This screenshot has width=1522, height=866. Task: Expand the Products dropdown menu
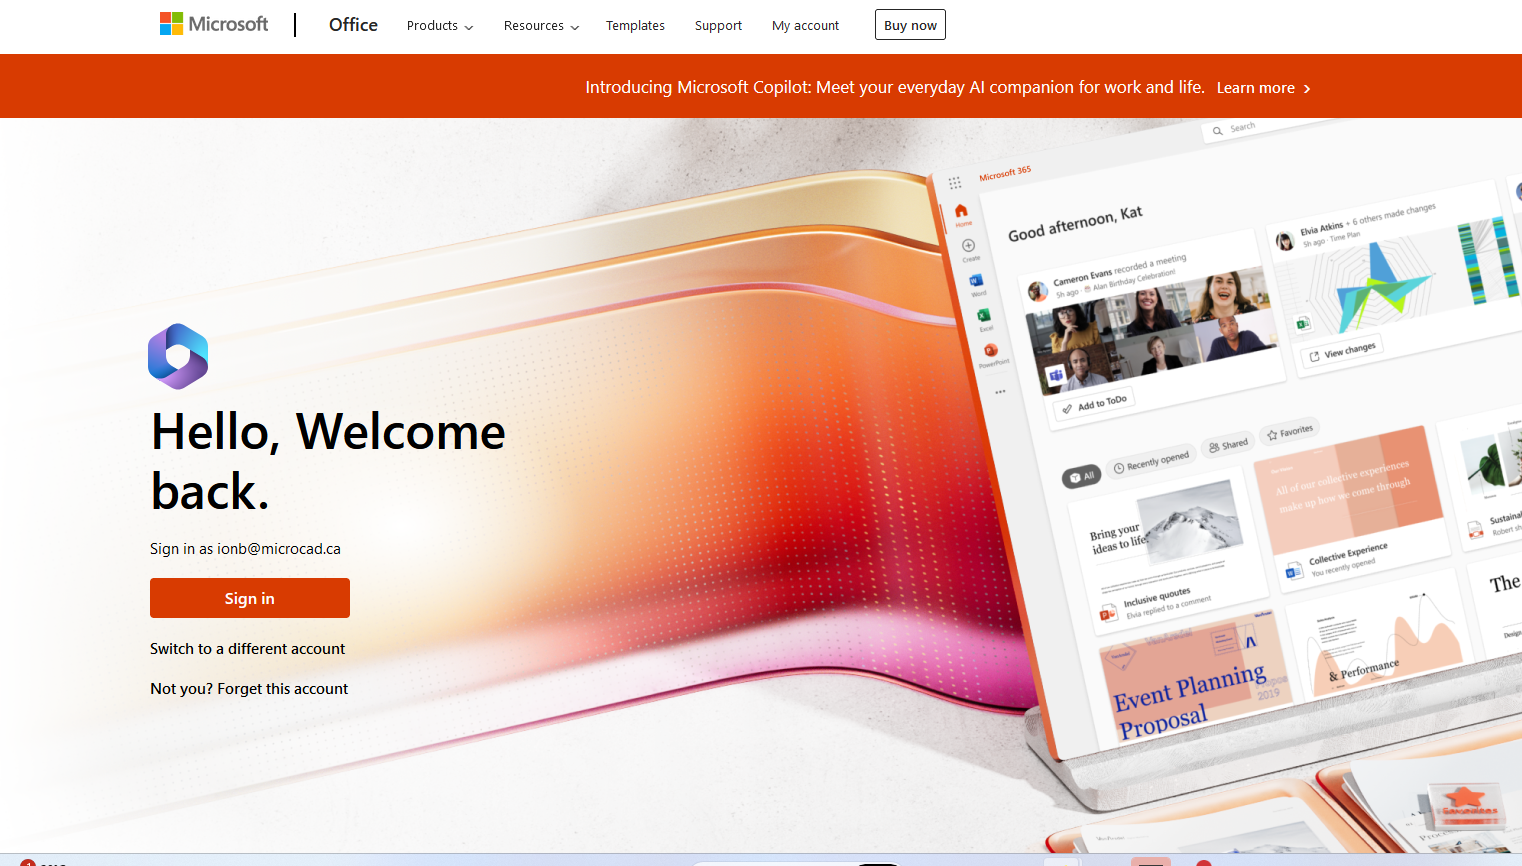tap(440, 26)
